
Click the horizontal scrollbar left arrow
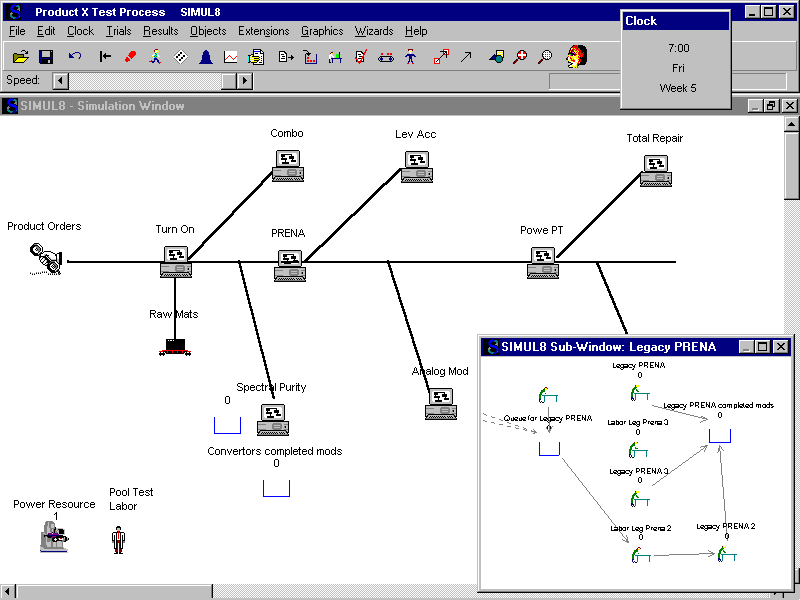pyautogui.click(x=8, y=592)
